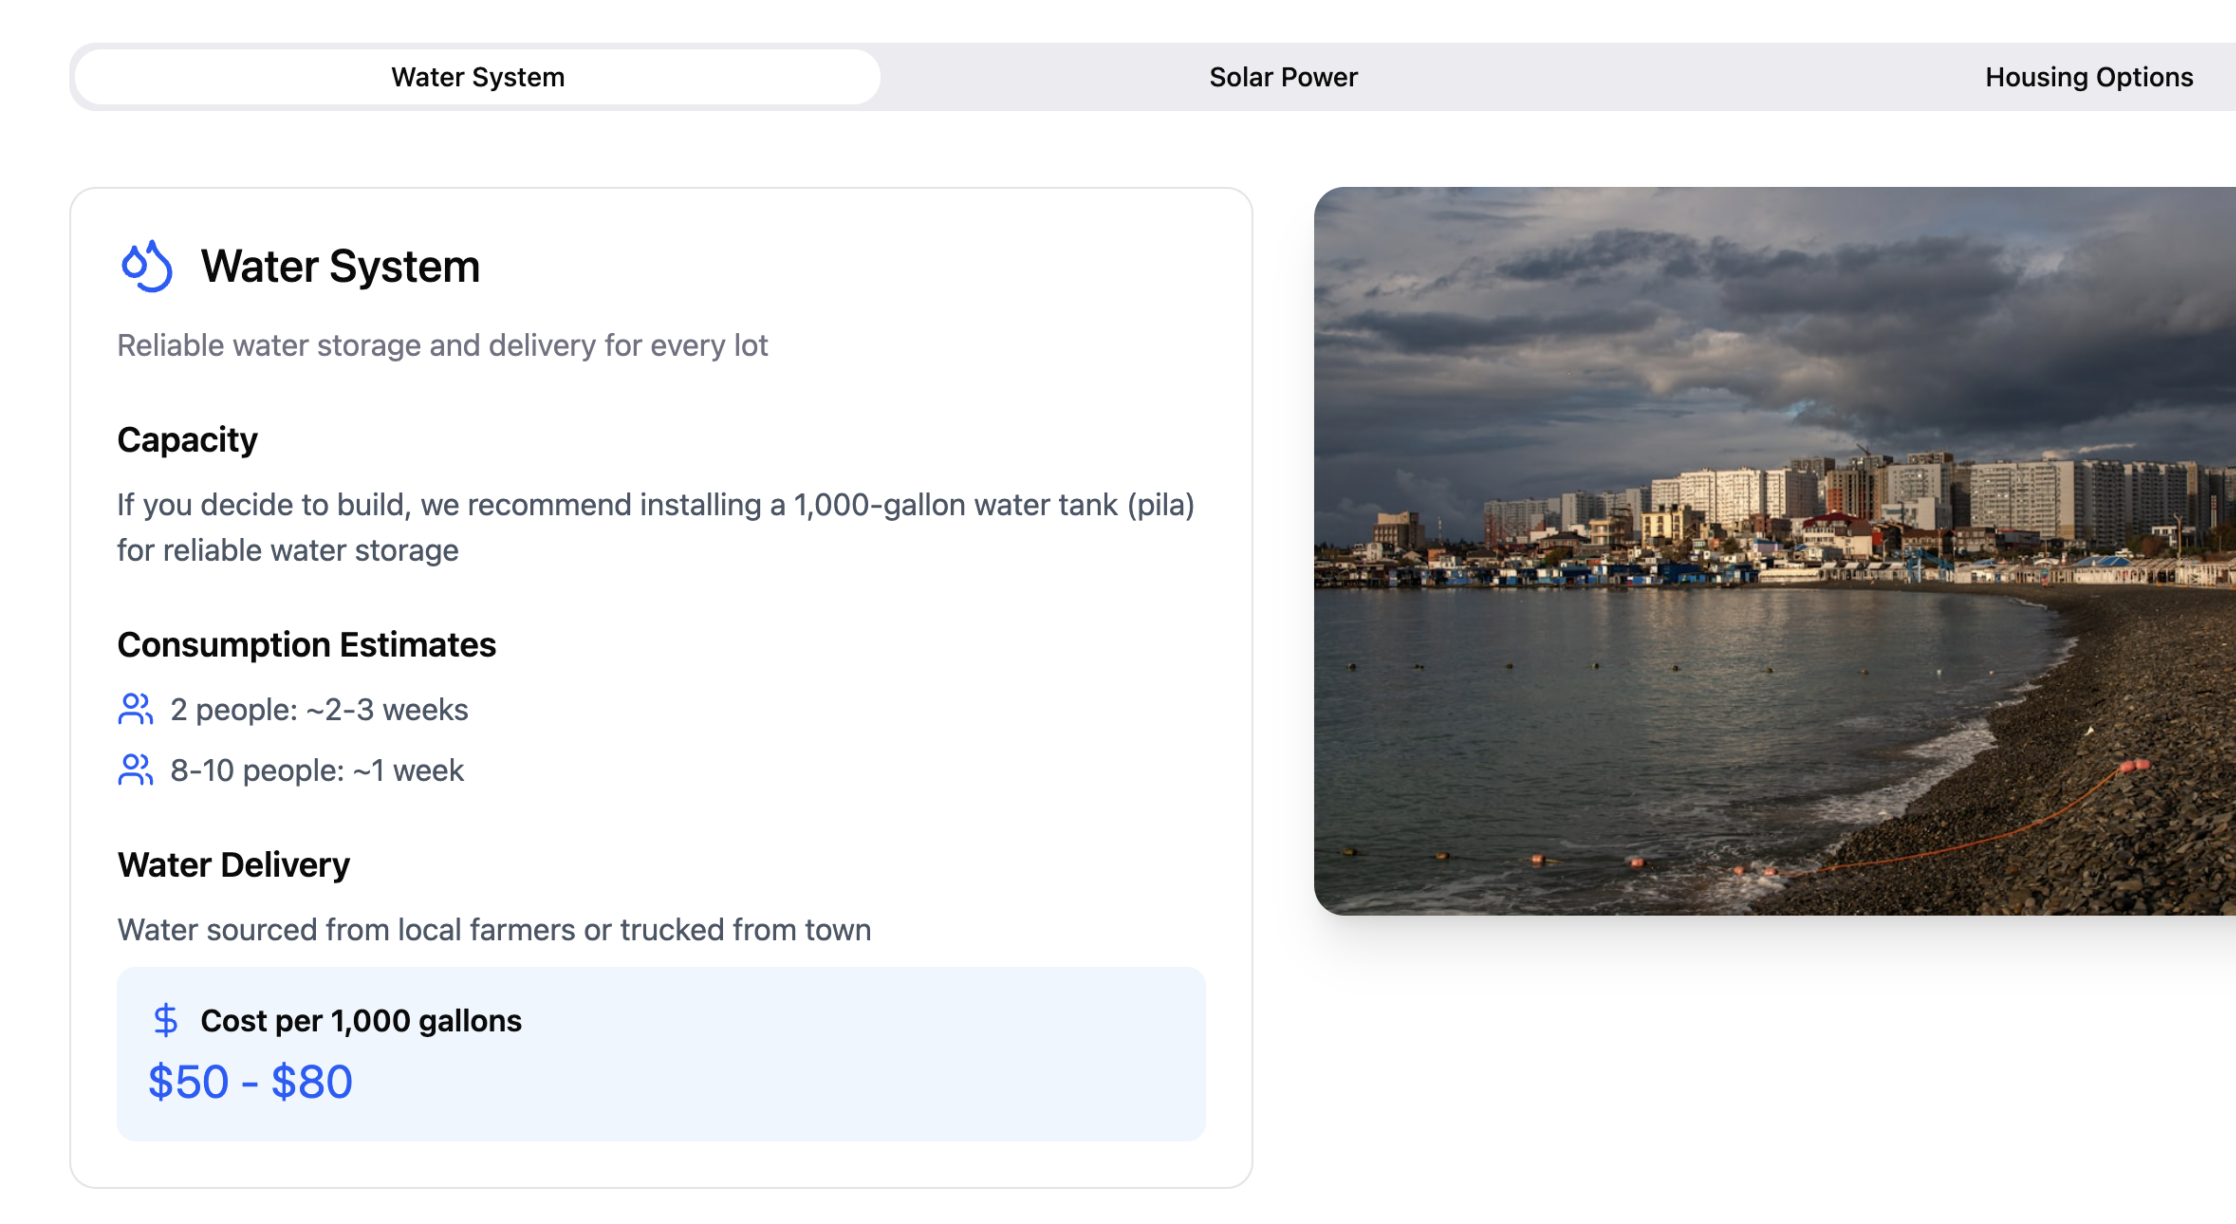The image size is (2236, 1224).
Task: Select the $50 - $80 price text
Action: click(250, 1082)
